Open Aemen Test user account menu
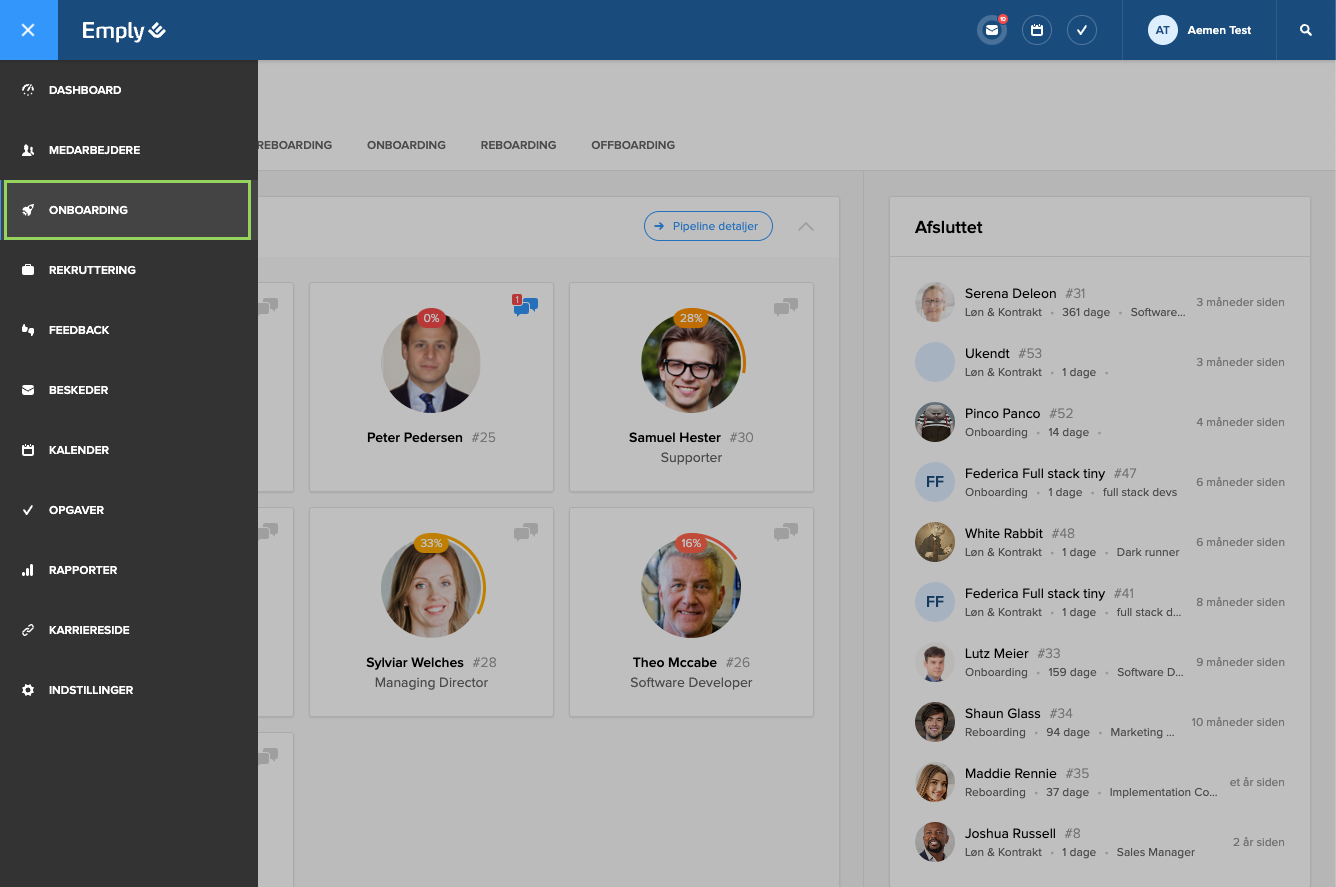The height and width of the screenshot is (887, 1336). point(1200,30)
